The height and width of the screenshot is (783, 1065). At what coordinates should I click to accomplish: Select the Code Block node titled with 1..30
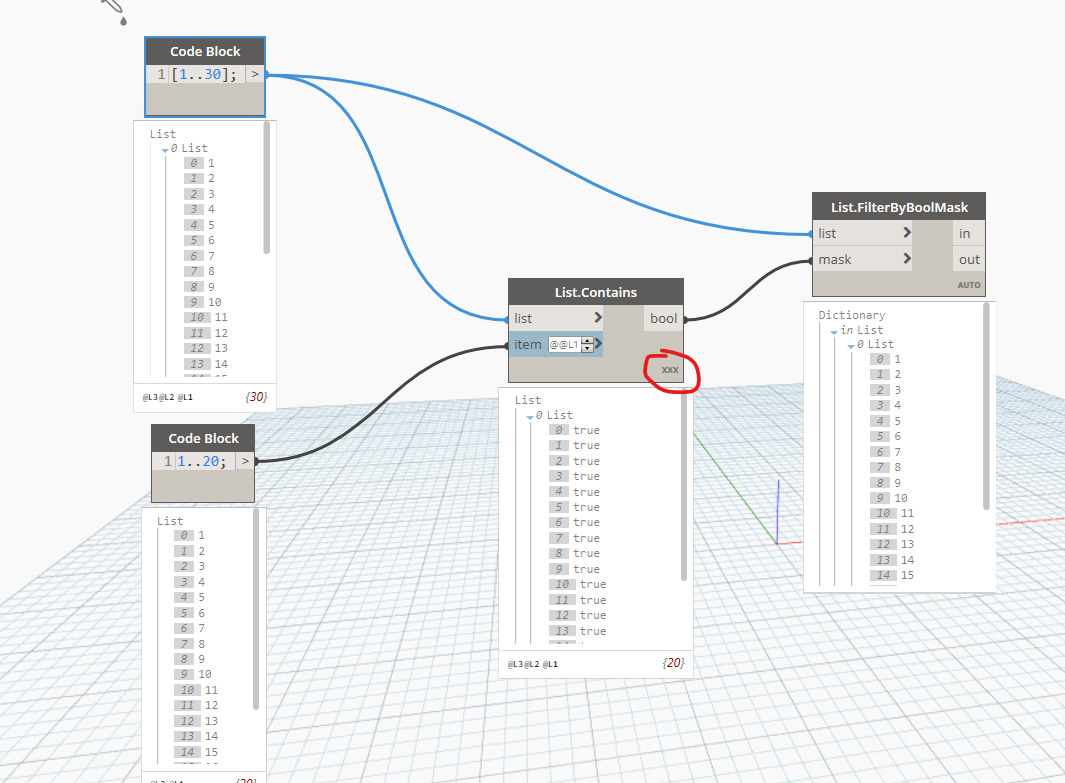pos(204,52)
